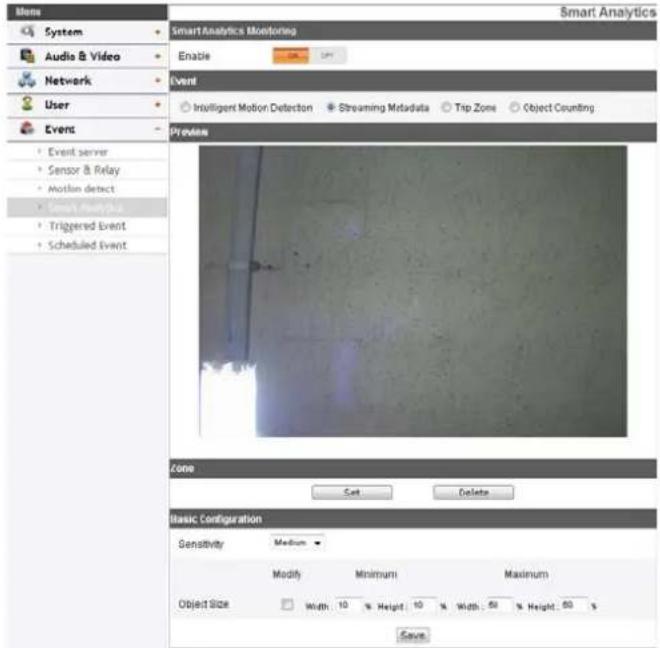Open the System menu section
Viewport: 660px width, 648px height.
[87, 32]
